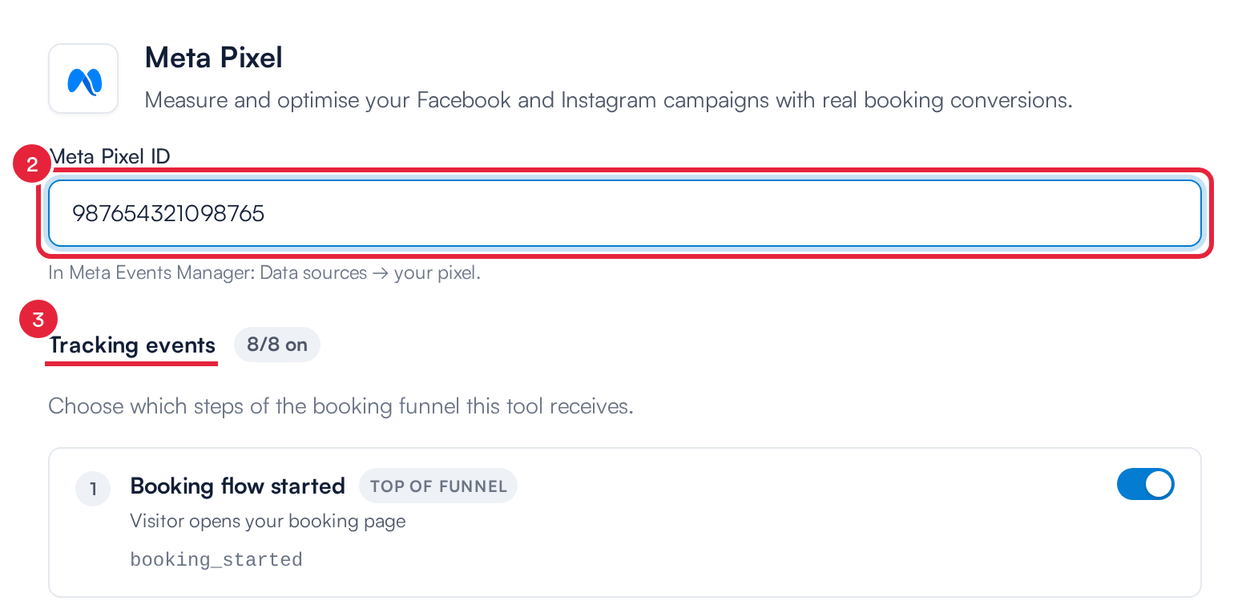The image size is (1250, 609).
Task: Click 'Visitor opens your booking page' text
Action: click(x=268, y=521)
